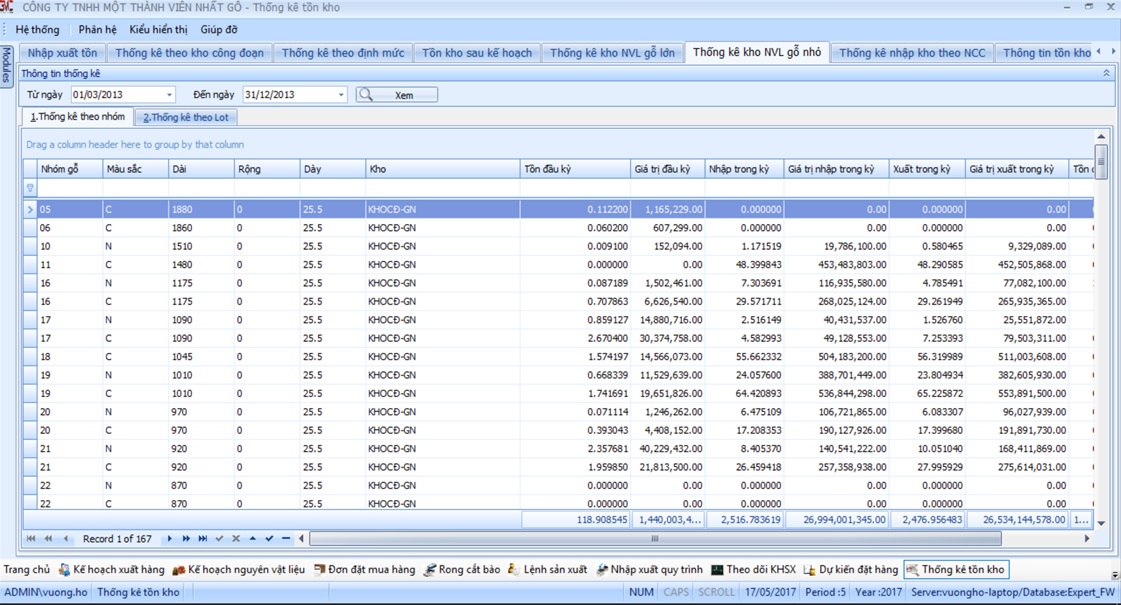Sort by Tồn đầu kỳ column header
The width and height of the screenshot is (1121, 605).
point(575,169)
